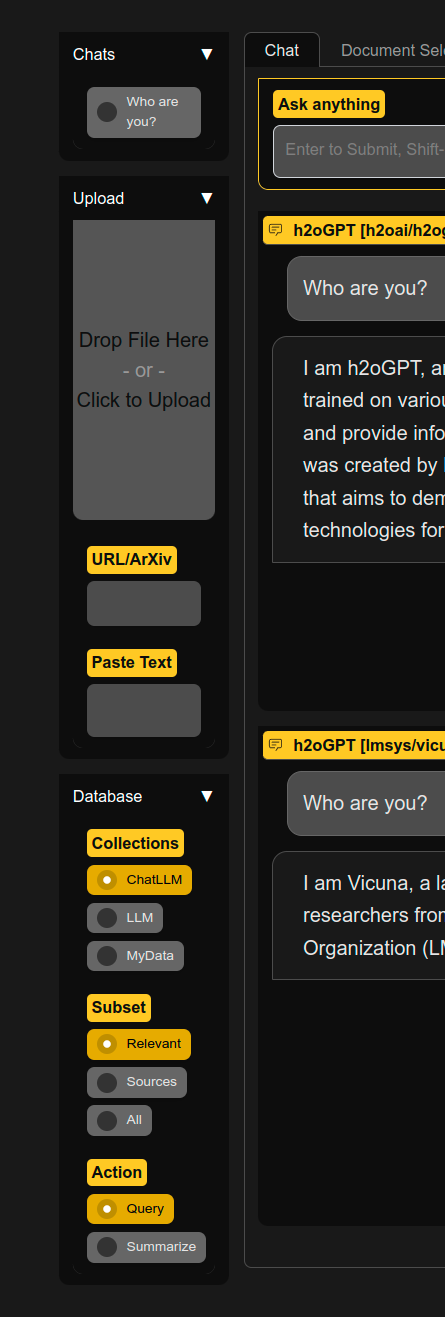The width and height of the screenshot is (445, 1317).
Task: Click the 'I am Vicuna' response text
Action: 373,915
